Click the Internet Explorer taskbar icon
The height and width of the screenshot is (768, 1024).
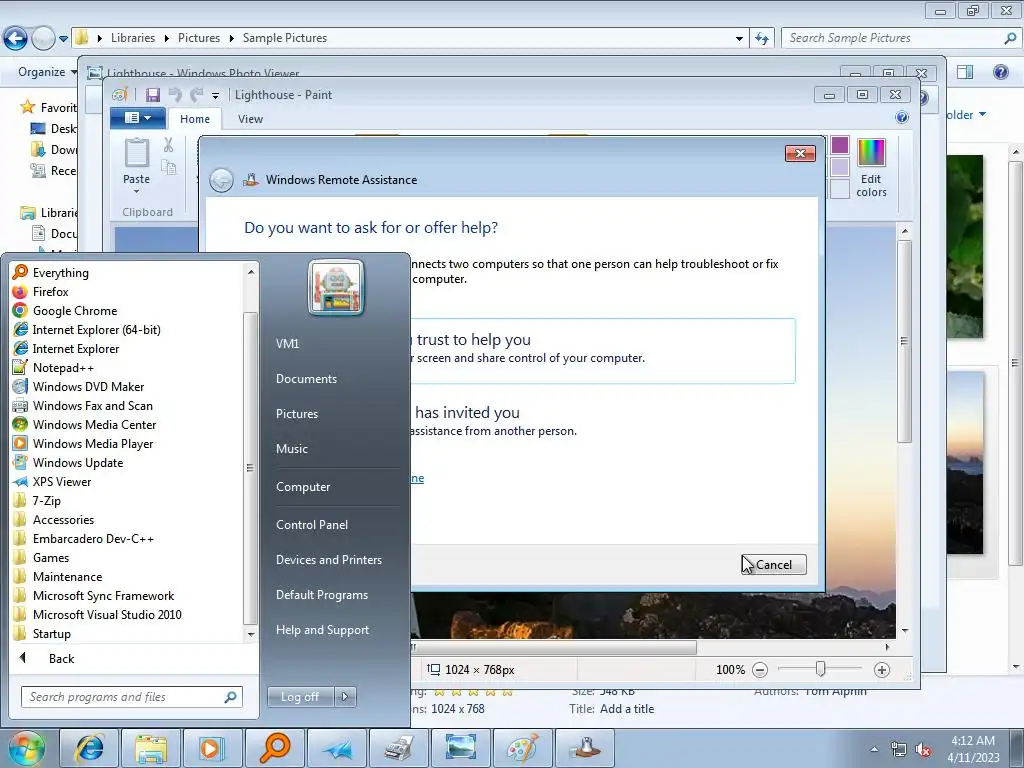click(x=89, y=748)
